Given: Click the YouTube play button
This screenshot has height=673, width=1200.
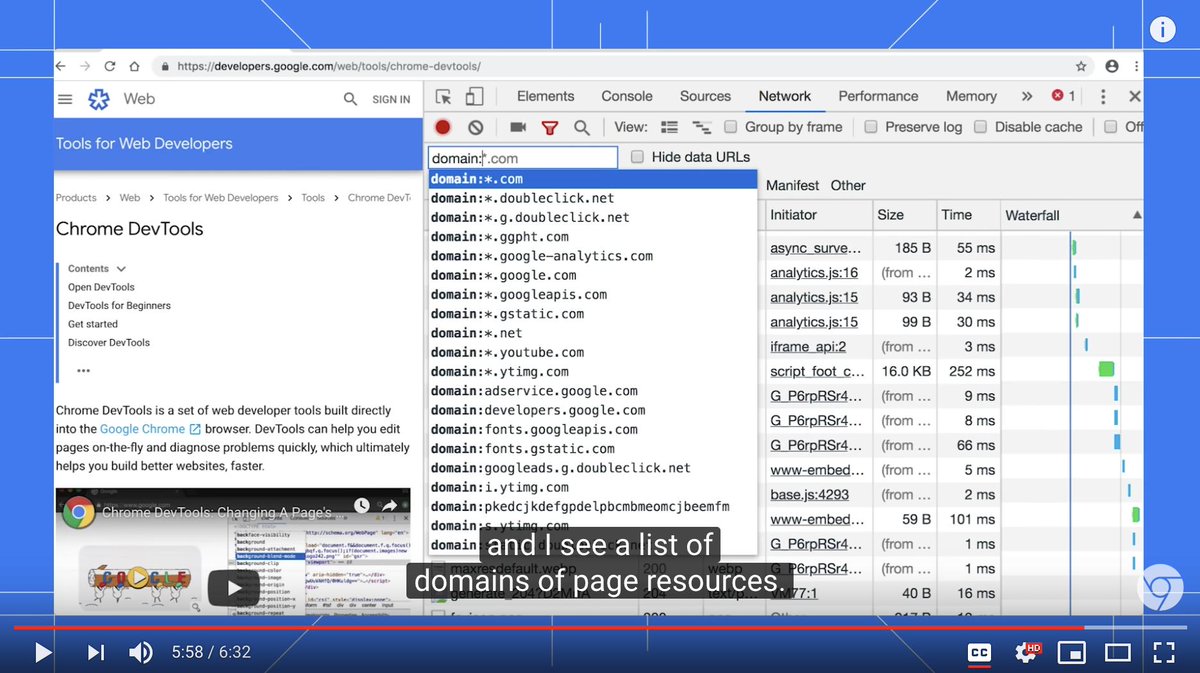Looking at the screenshot, I should [x=43, y=653].
